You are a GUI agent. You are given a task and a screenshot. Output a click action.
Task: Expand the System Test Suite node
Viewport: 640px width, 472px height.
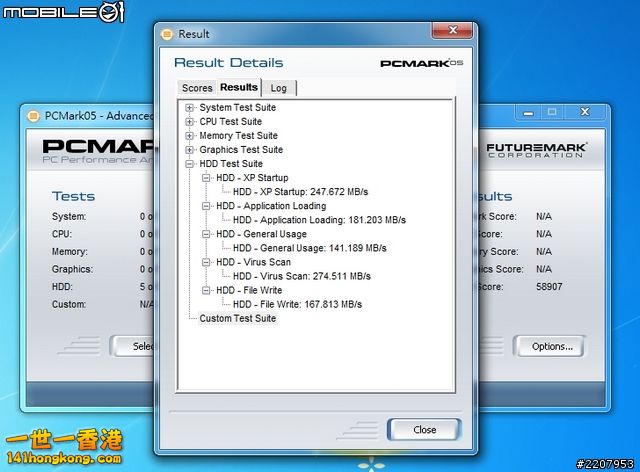[x=190, y=108]
